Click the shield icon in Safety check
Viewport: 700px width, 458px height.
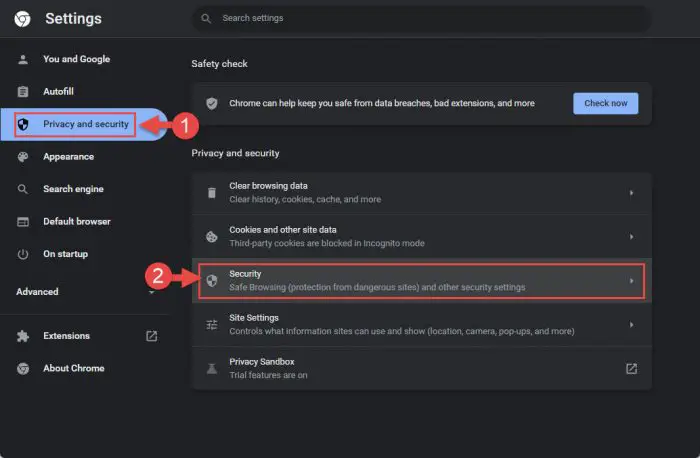212,103
